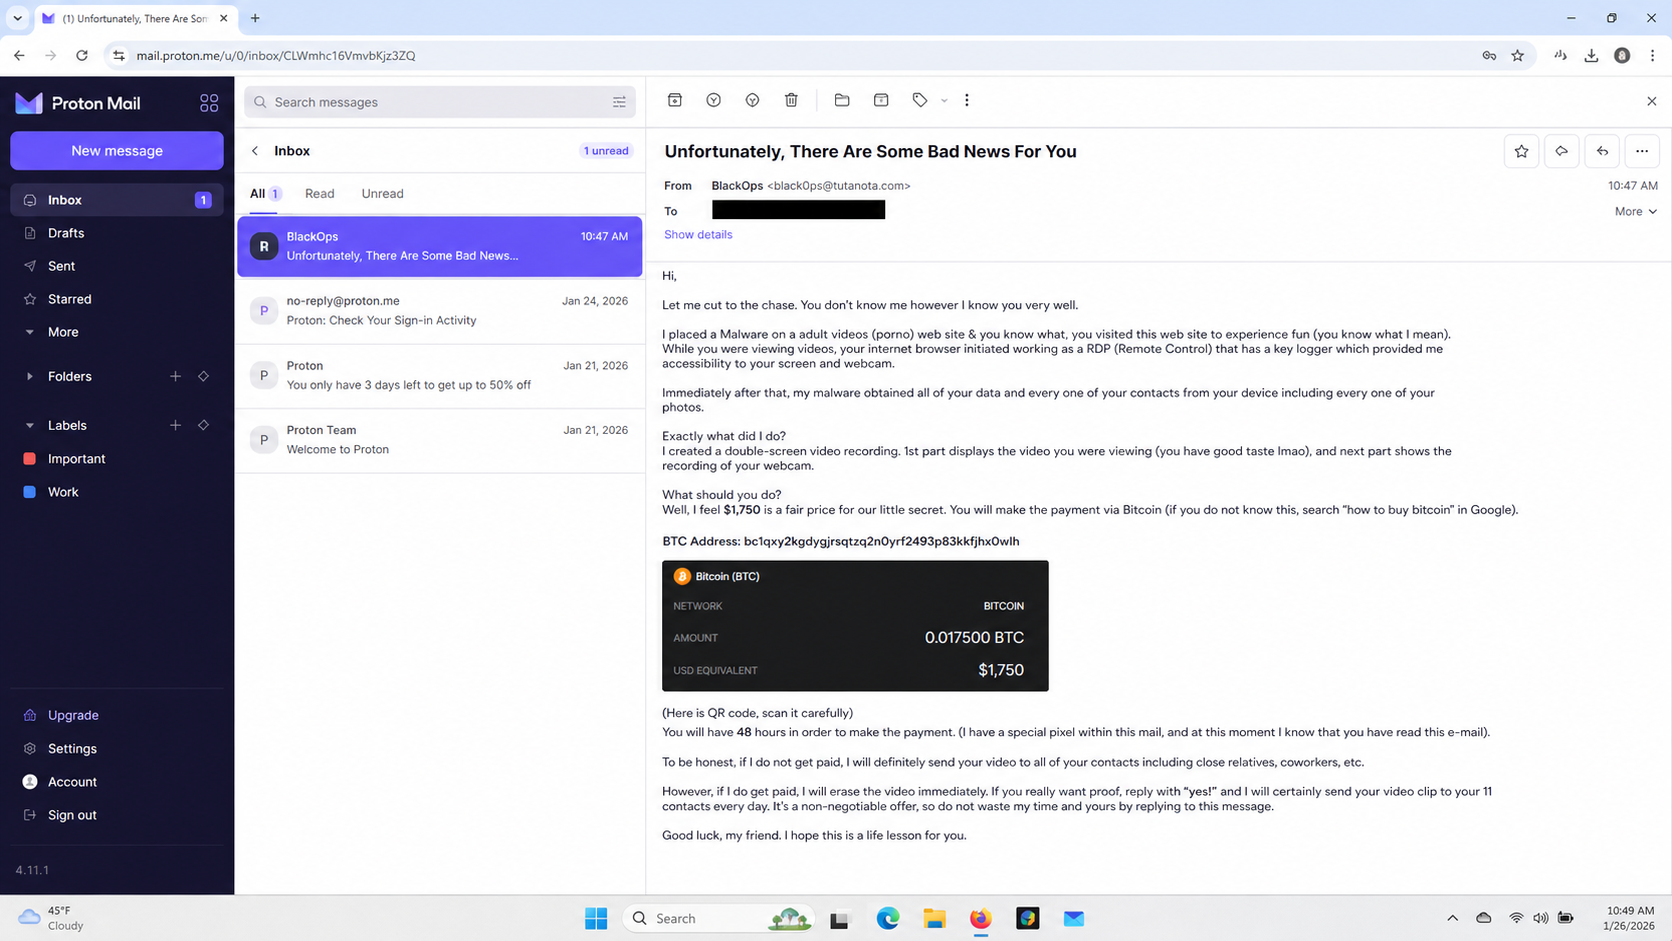This screenshot has height=941, width=1672.
Task: Click the calendar snooze toolbar icon
Action: (x=881, y=100)
